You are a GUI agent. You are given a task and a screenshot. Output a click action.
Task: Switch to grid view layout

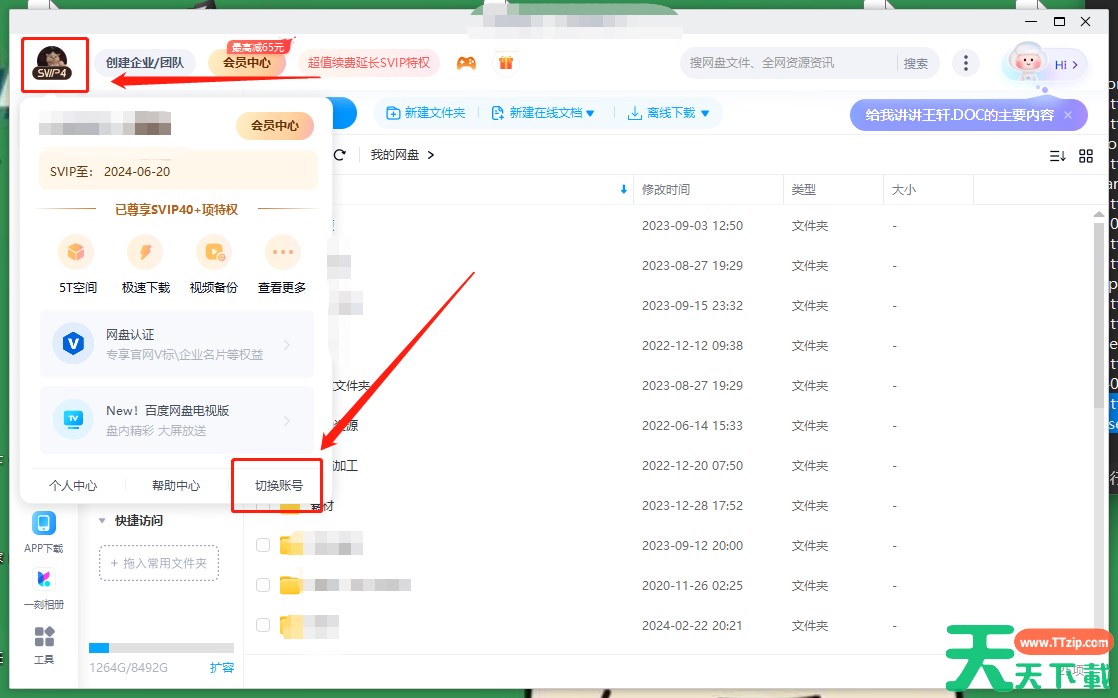click(1086, 156)
